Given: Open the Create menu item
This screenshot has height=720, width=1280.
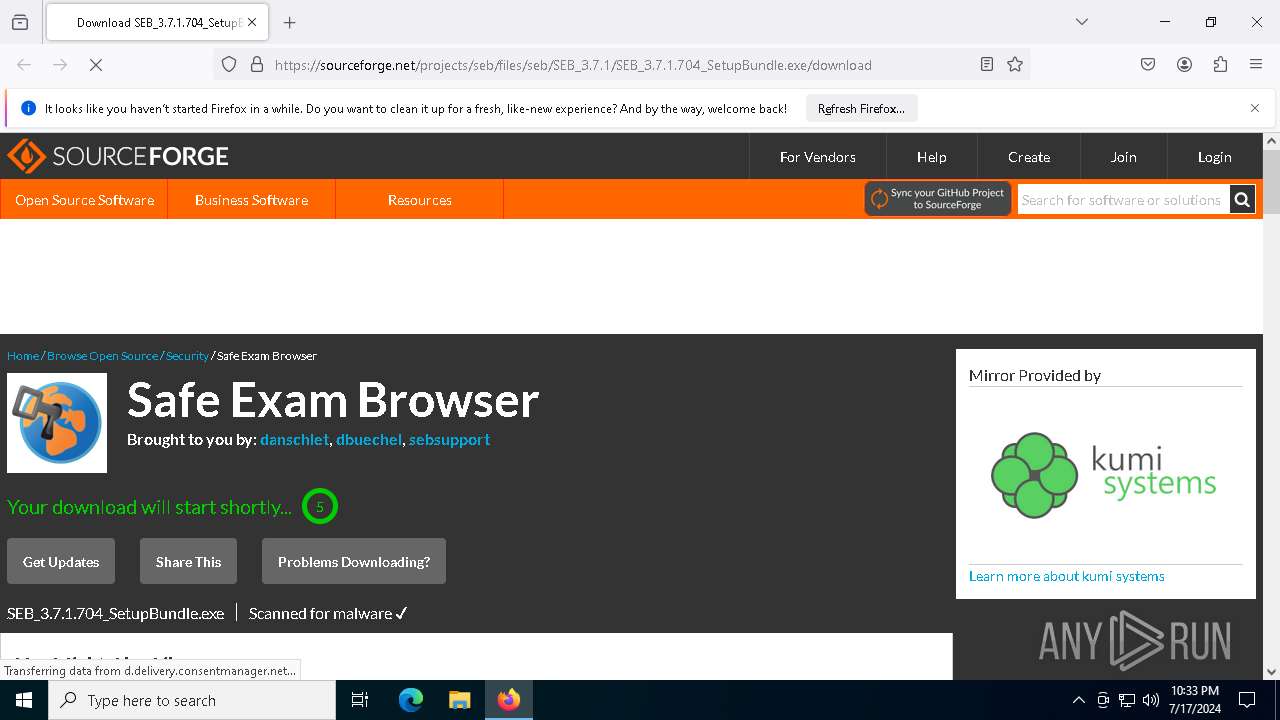Looking at the screenshot, I should point(1029,157).
